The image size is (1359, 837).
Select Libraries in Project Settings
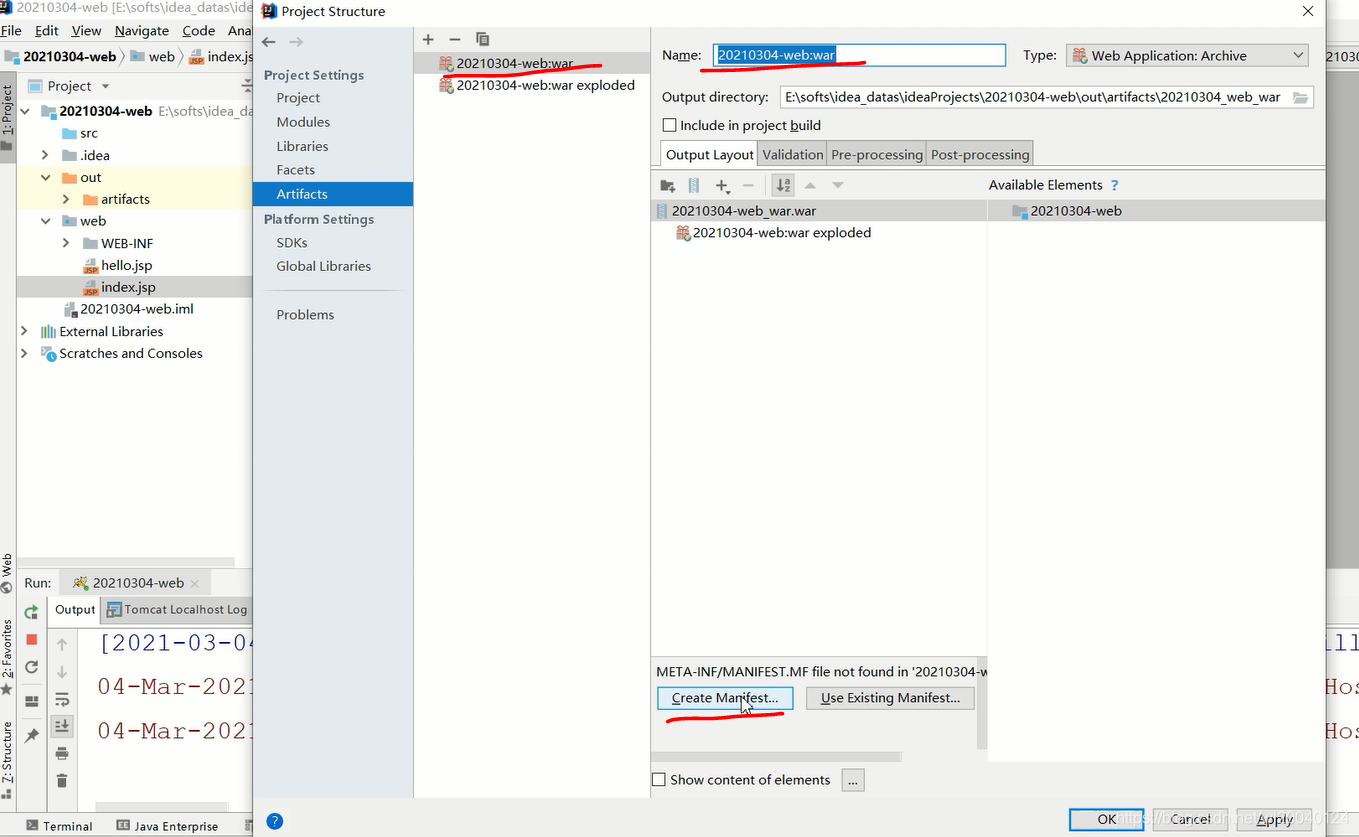[302, 146]
